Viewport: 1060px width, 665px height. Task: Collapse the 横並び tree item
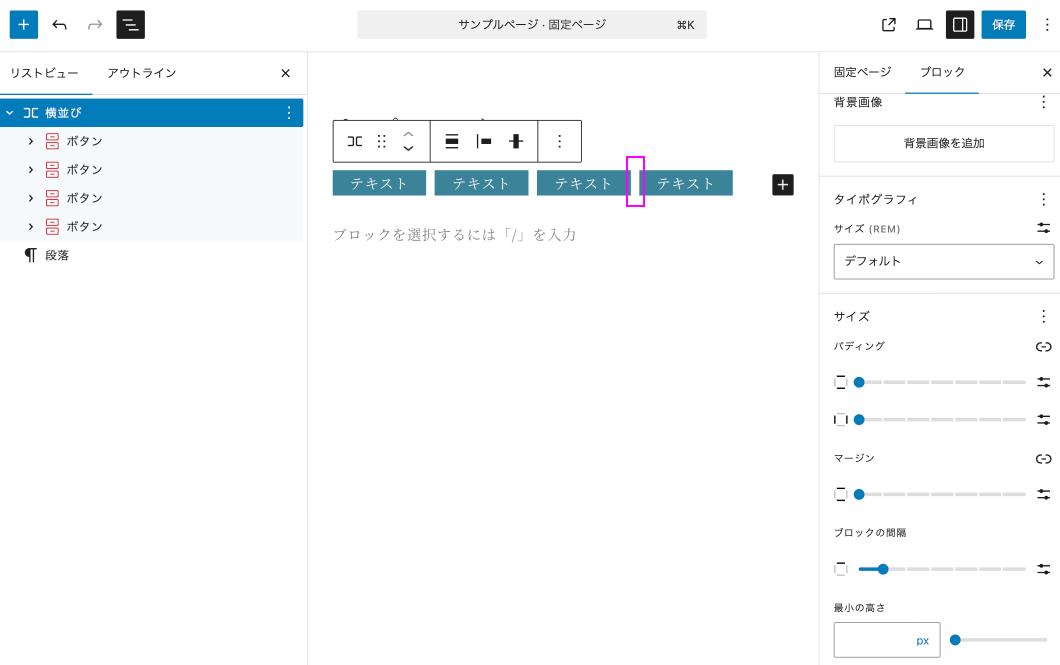(10, 113)
